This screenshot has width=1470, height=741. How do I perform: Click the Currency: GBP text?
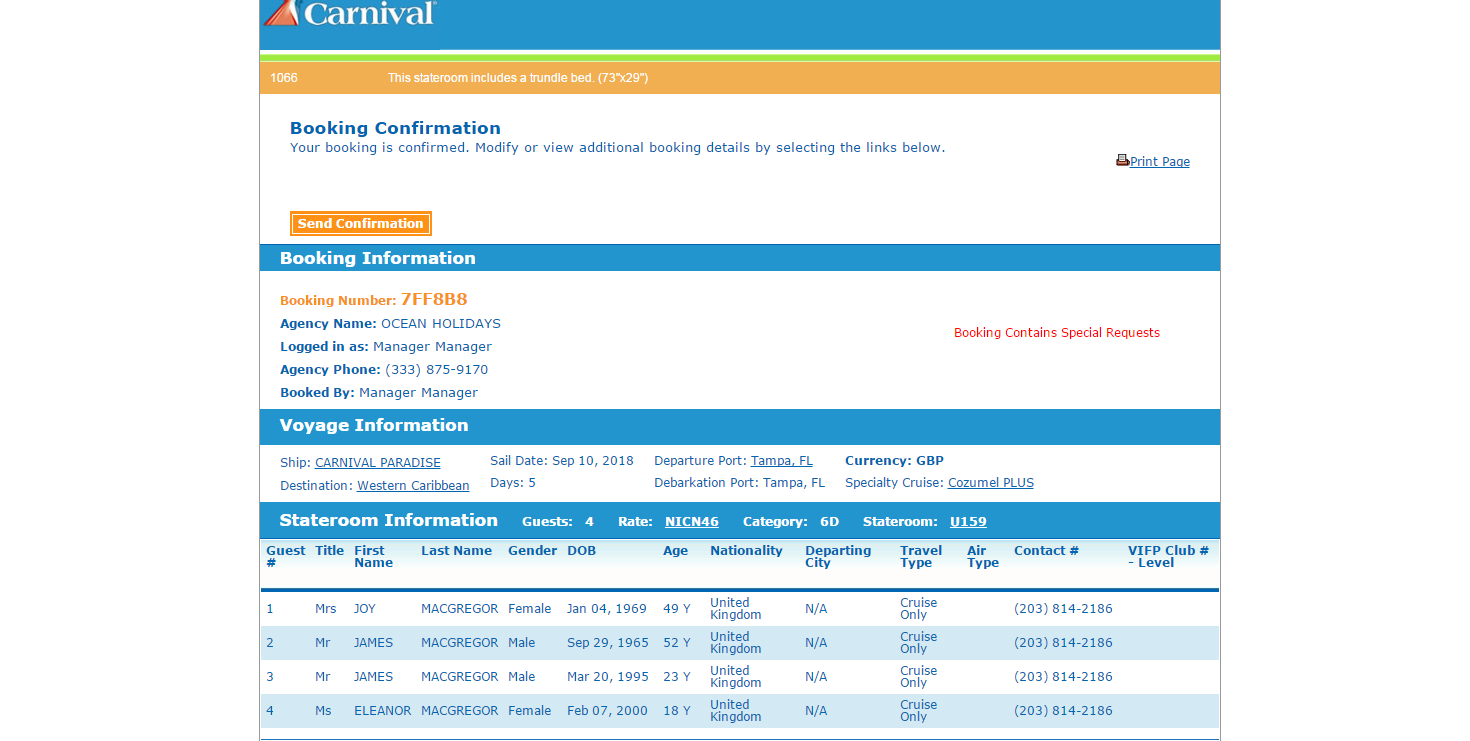click(894, 461)
